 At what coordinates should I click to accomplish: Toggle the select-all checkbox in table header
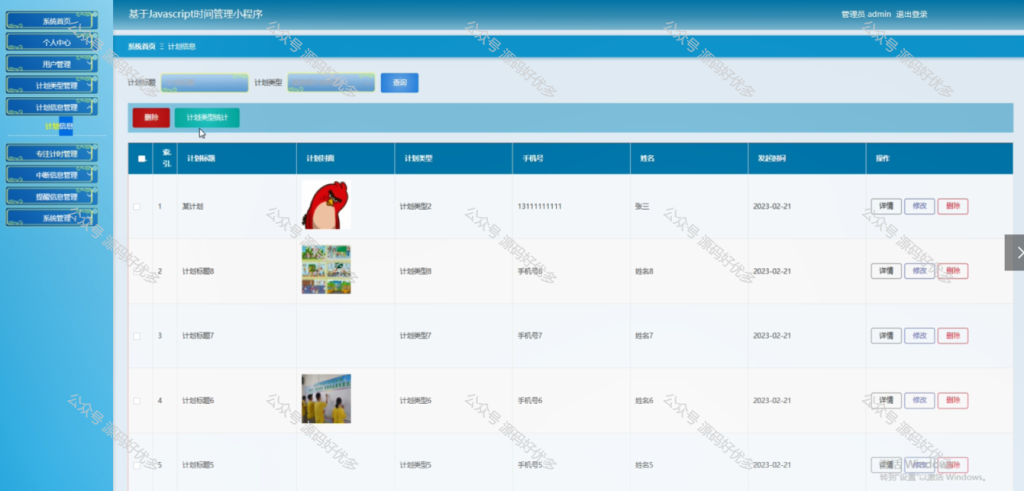(x=142, y=158)
